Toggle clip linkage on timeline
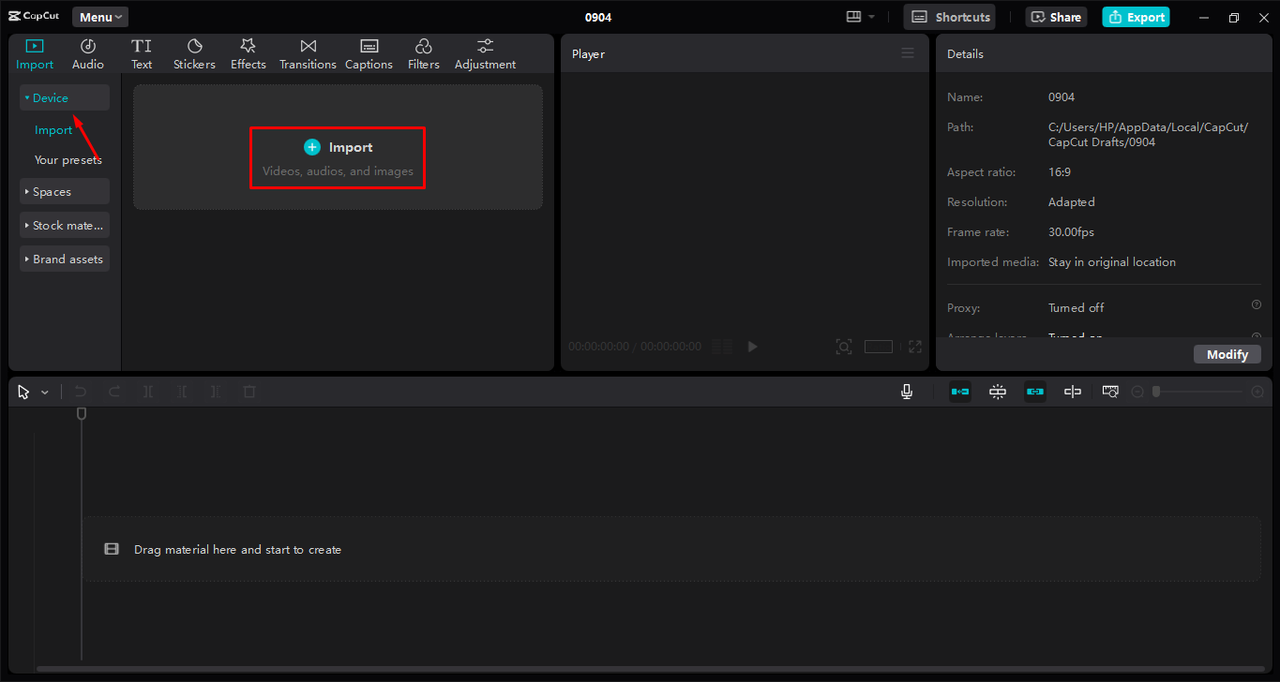The width and height of the screenshot is (1280, 682). (x=1035, y=392)
